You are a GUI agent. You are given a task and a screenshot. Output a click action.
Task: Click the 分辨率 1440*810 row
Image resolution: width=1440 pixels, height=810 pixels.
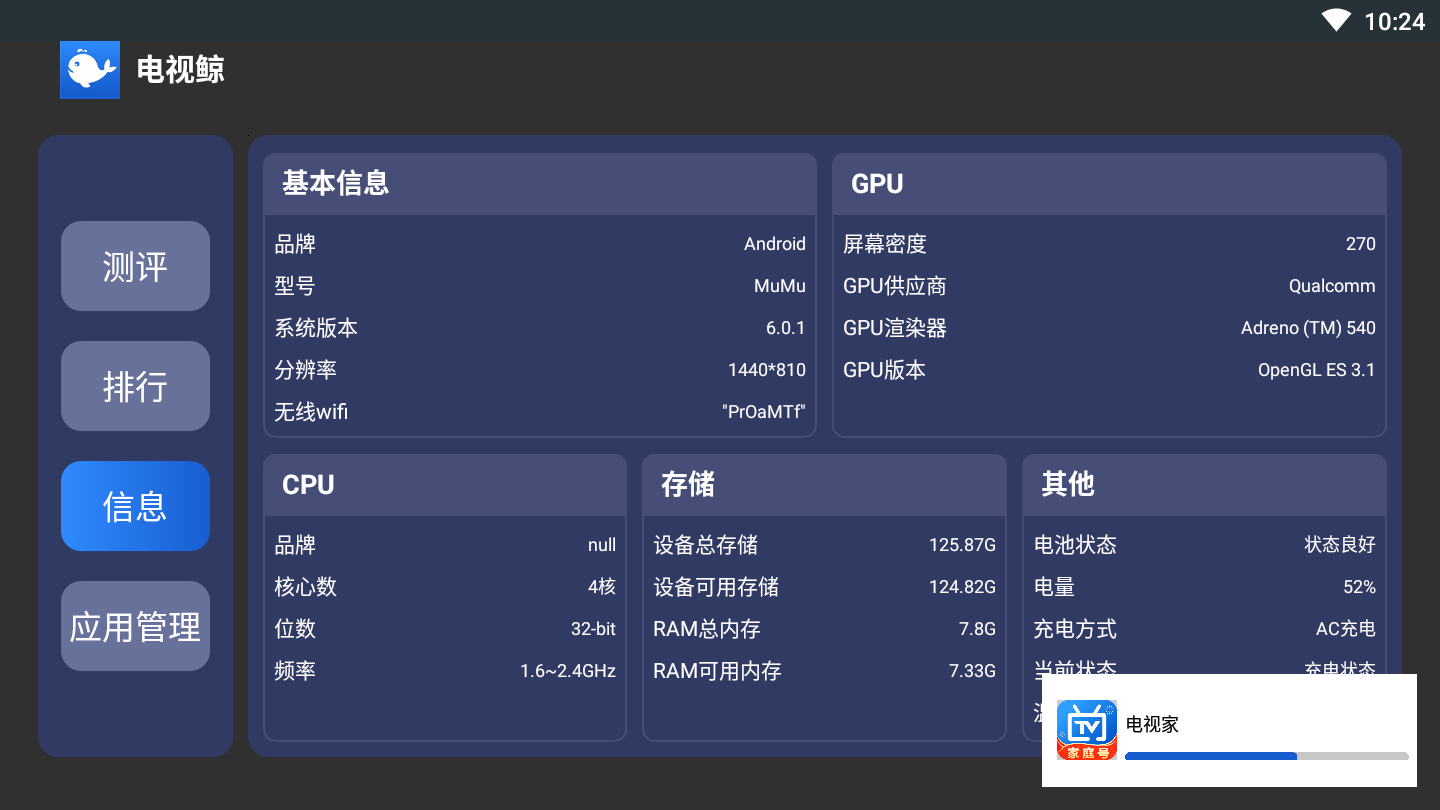[x=540, y=370]
